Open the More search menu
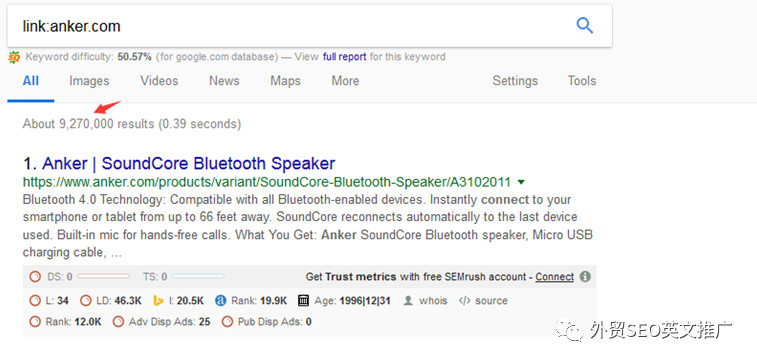 point(345,81)
